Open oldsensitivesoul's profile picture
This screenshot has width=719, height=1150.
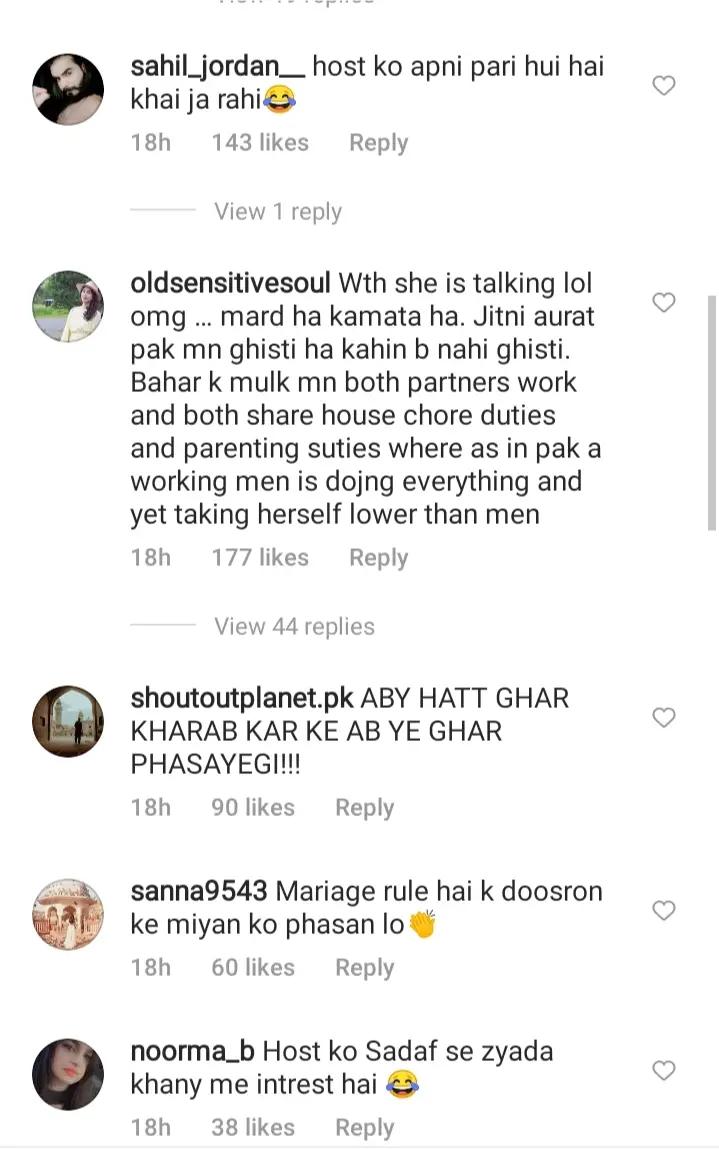click(68, 307)
